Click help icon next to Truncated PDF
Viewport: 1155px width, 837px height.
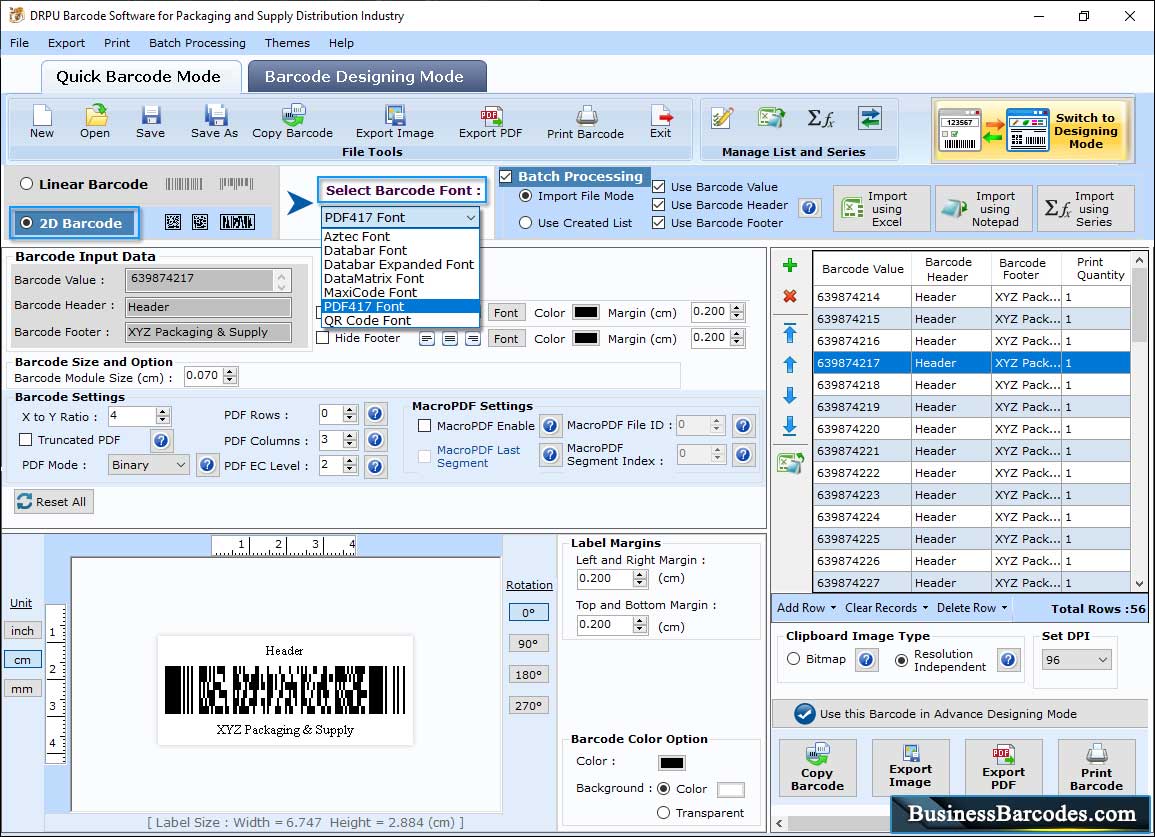tap(161, 441)
